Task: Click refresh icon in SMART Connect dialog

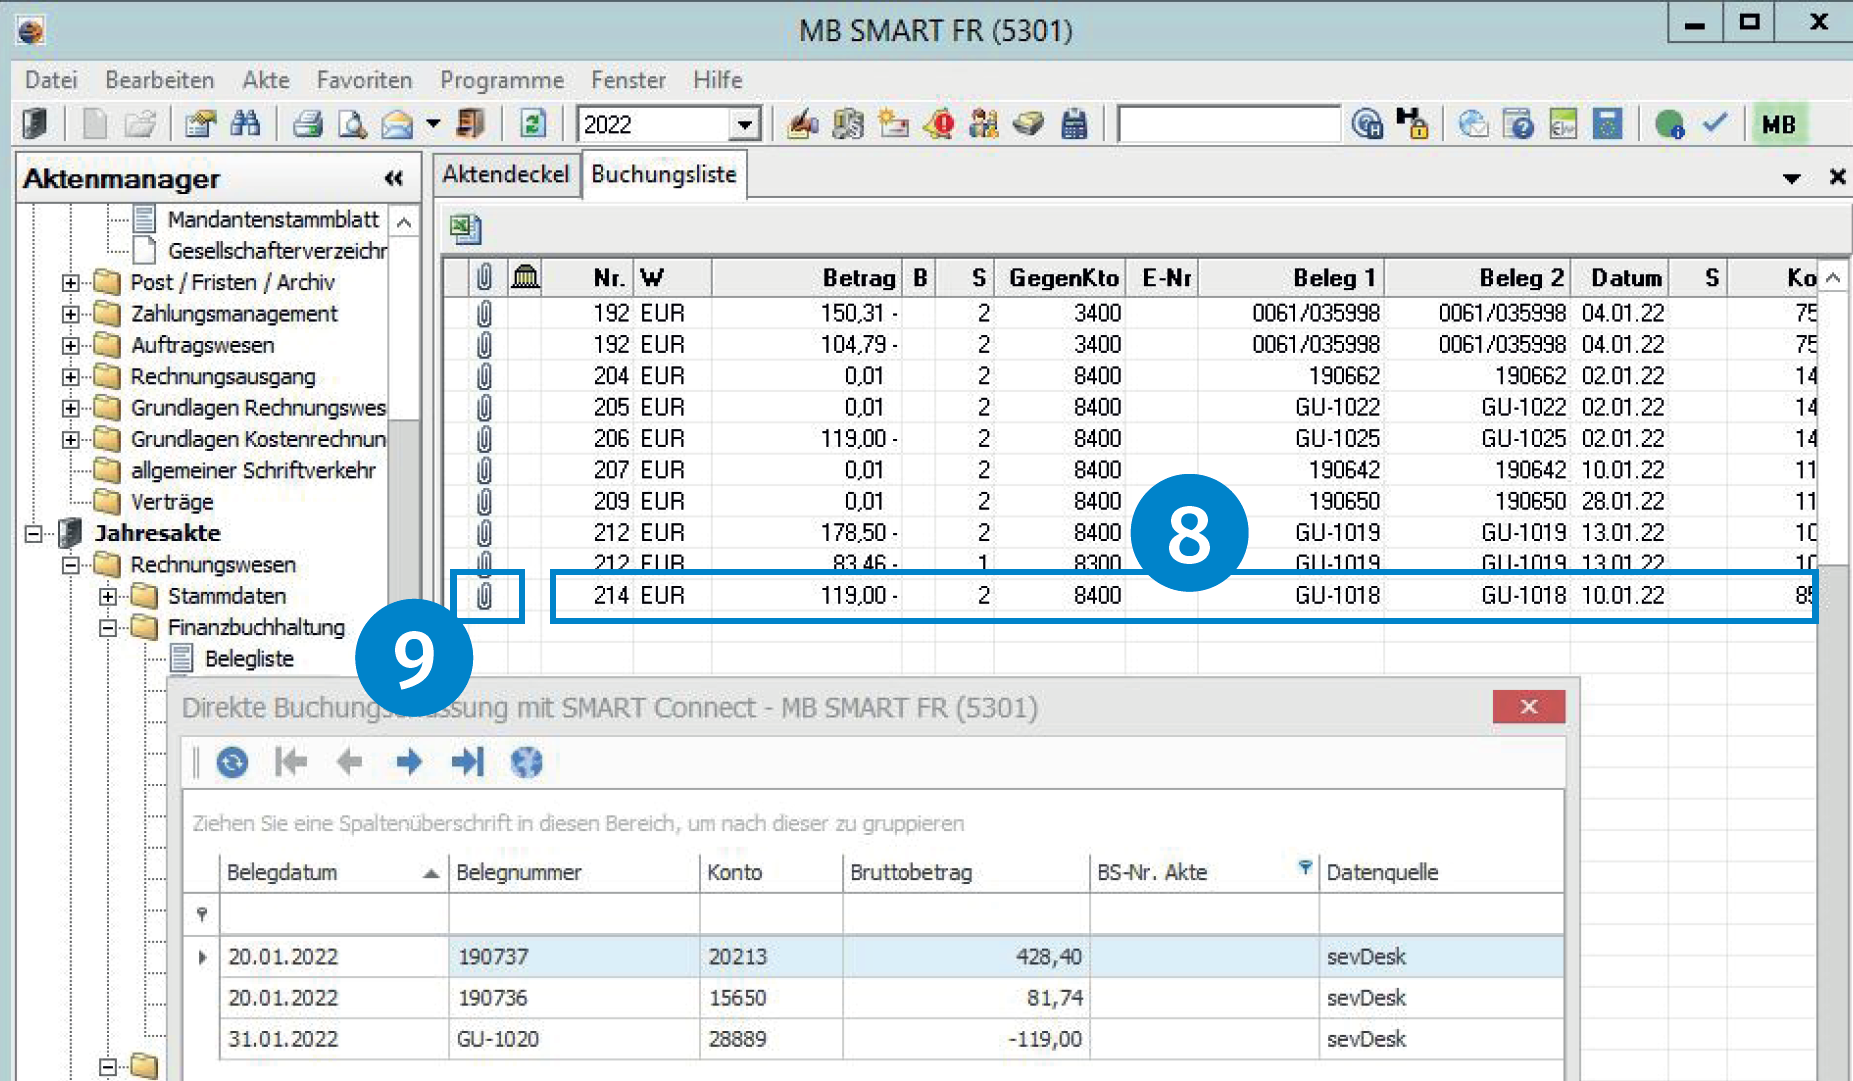Action: (232, 763)
